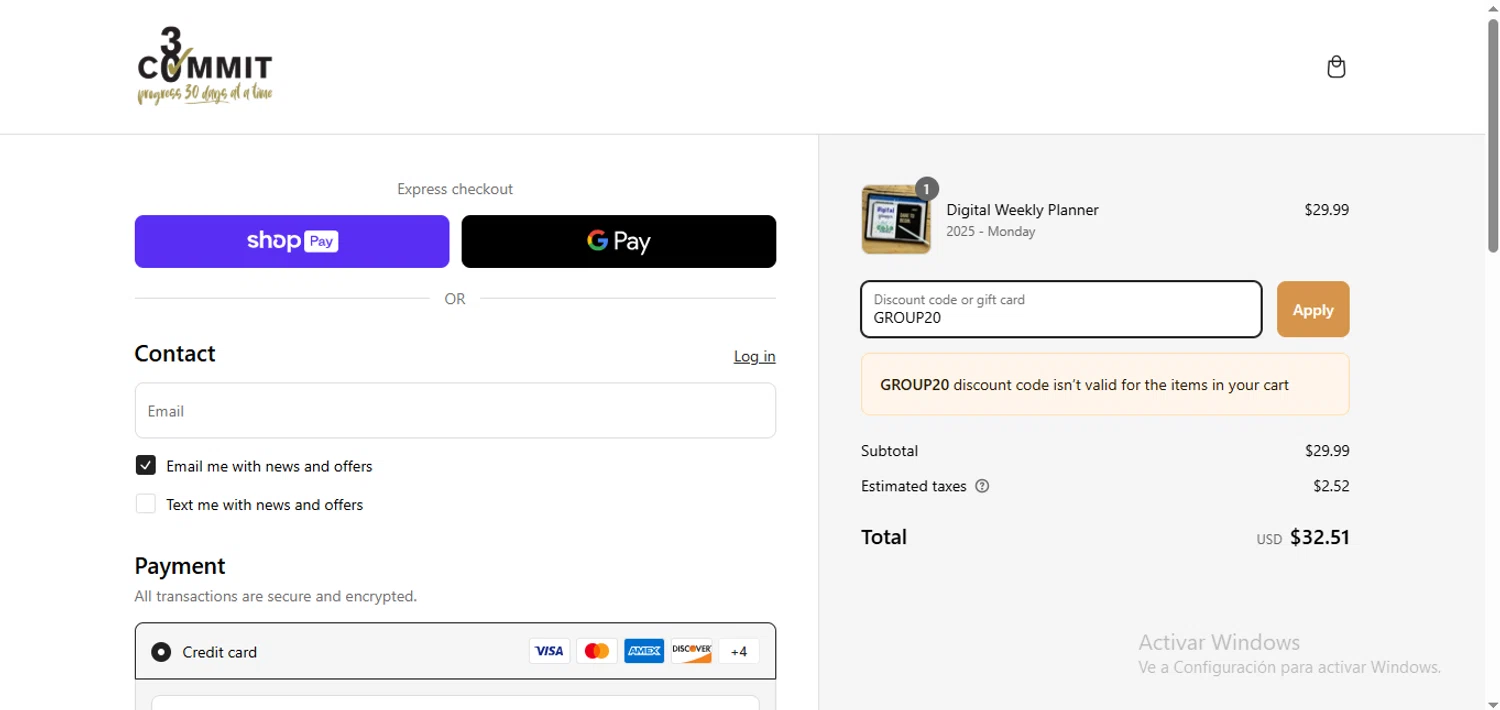The image size is (1500, 710).
Task: Pay with Google Pay express checkout
Action: [619, 241]
